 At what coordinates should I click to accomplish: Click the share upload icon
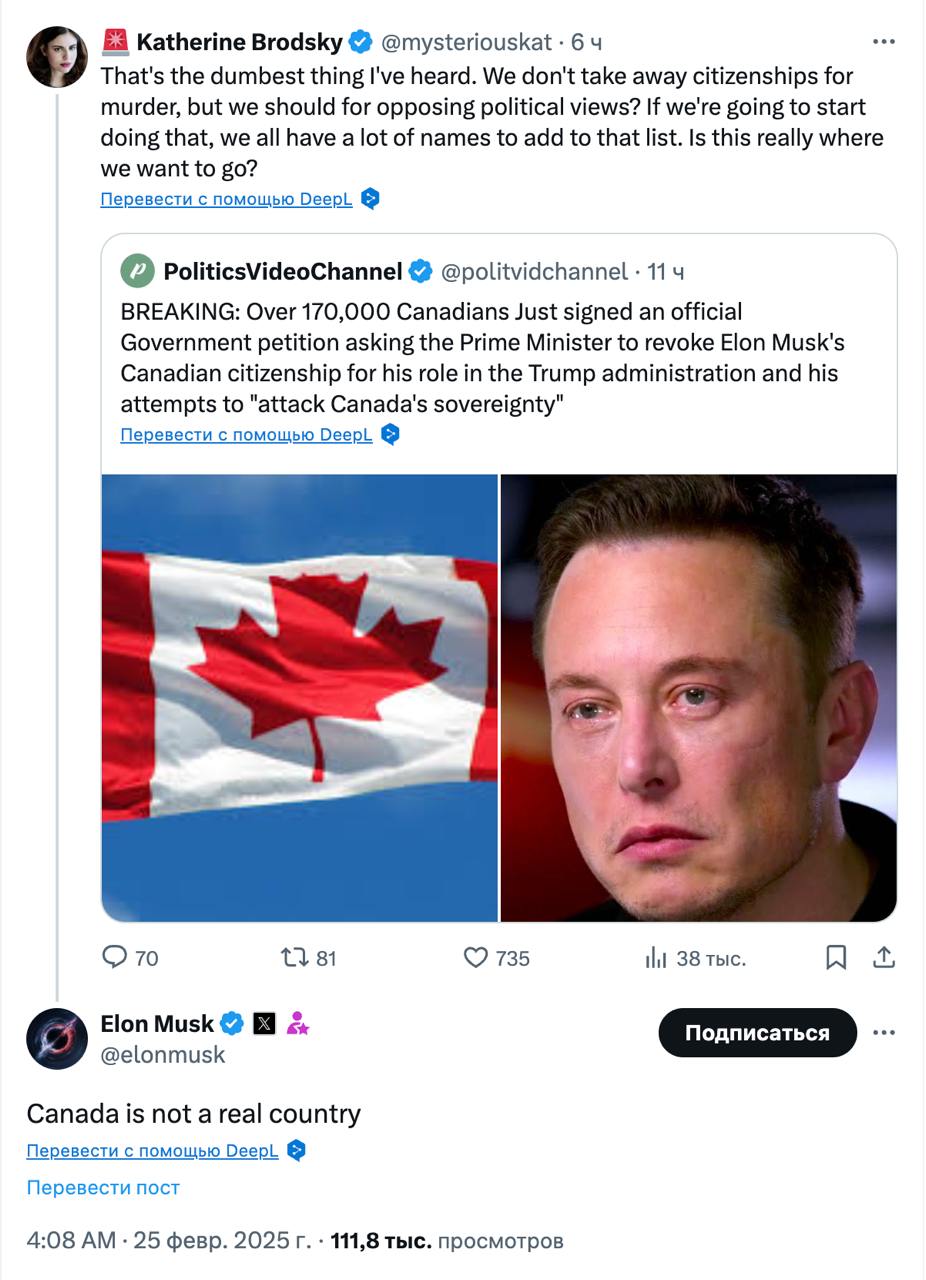[883, 958]
